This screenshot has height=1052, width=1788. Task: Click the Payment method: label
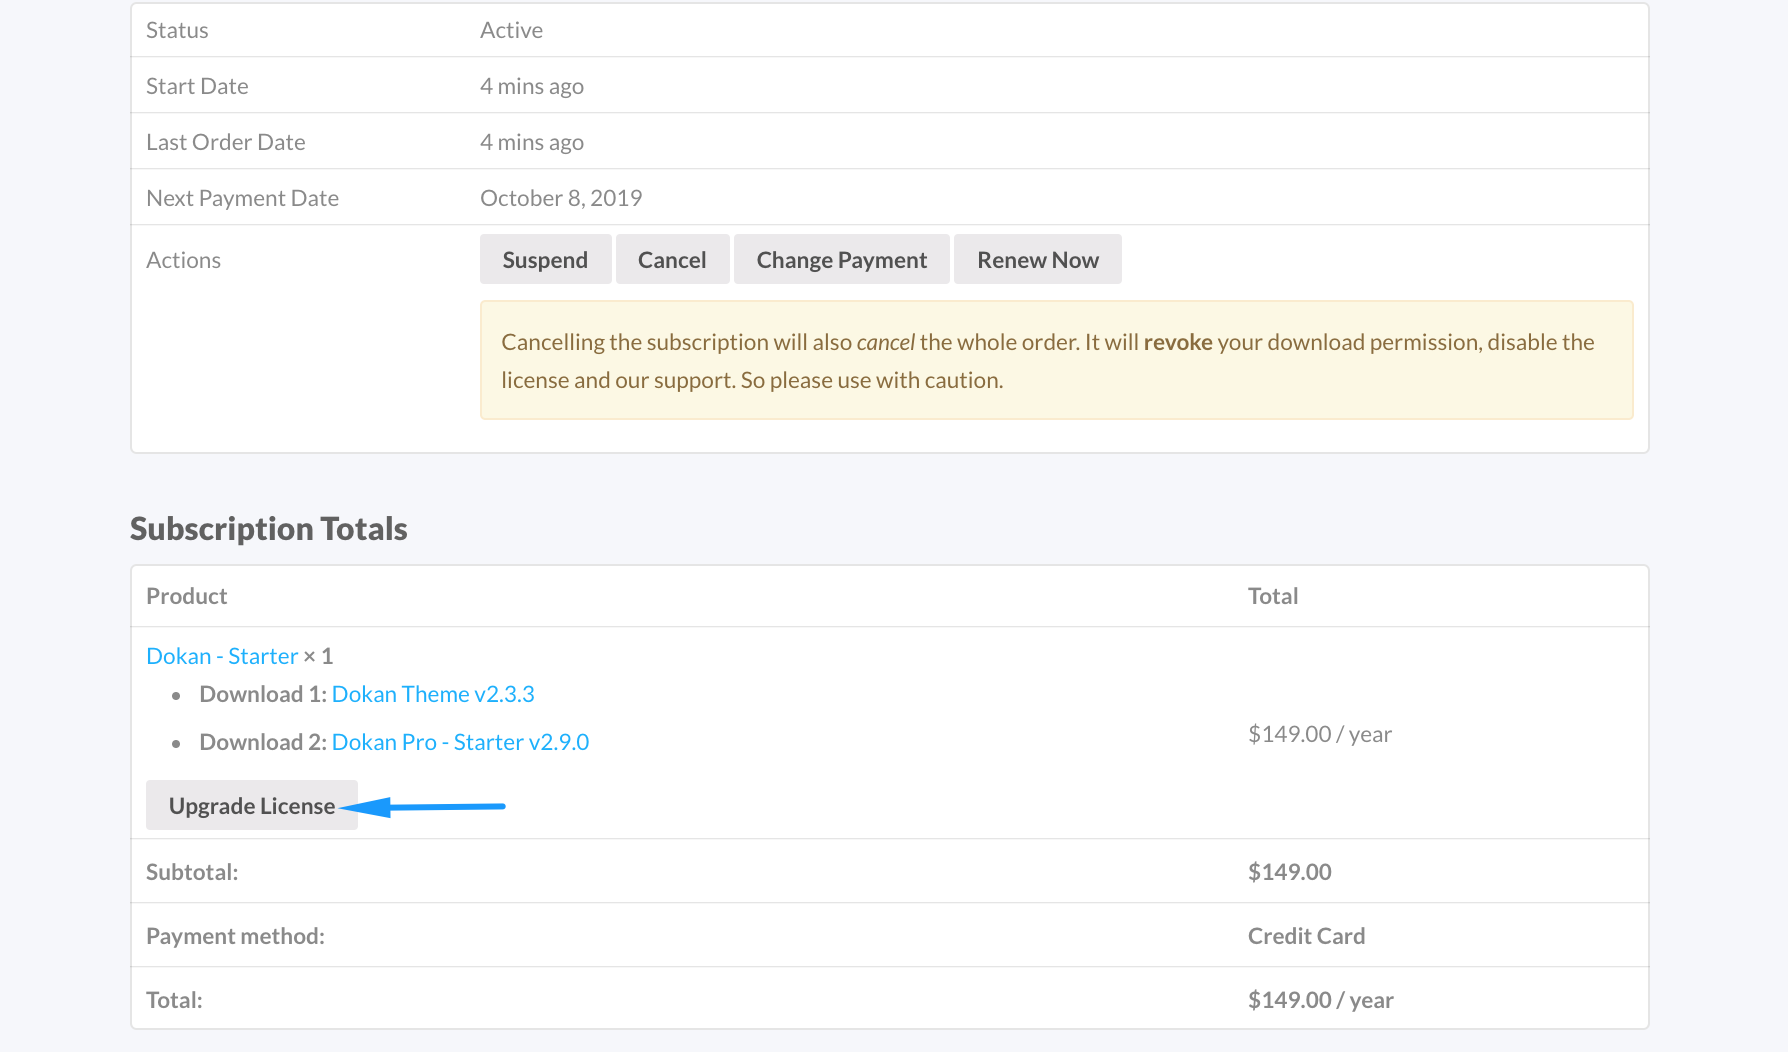pyautogui.click(x=235, y=936)
